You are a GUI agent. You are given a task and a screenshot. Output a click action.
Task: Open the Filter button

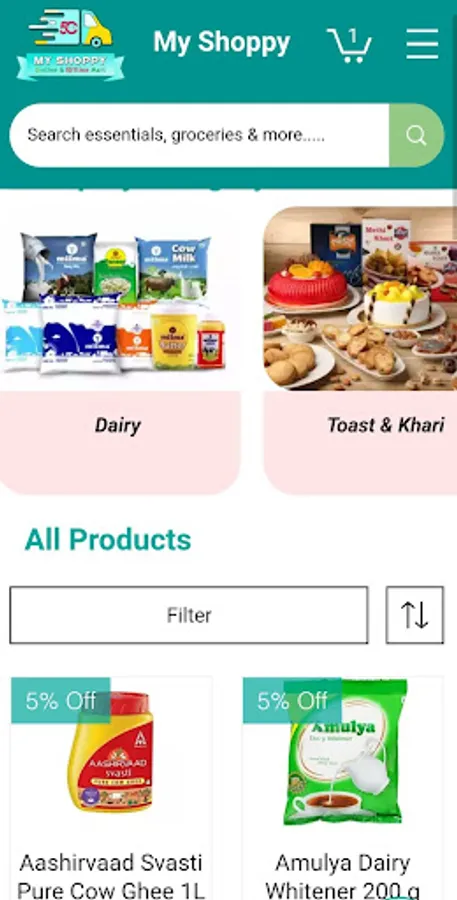pos(189,615)
